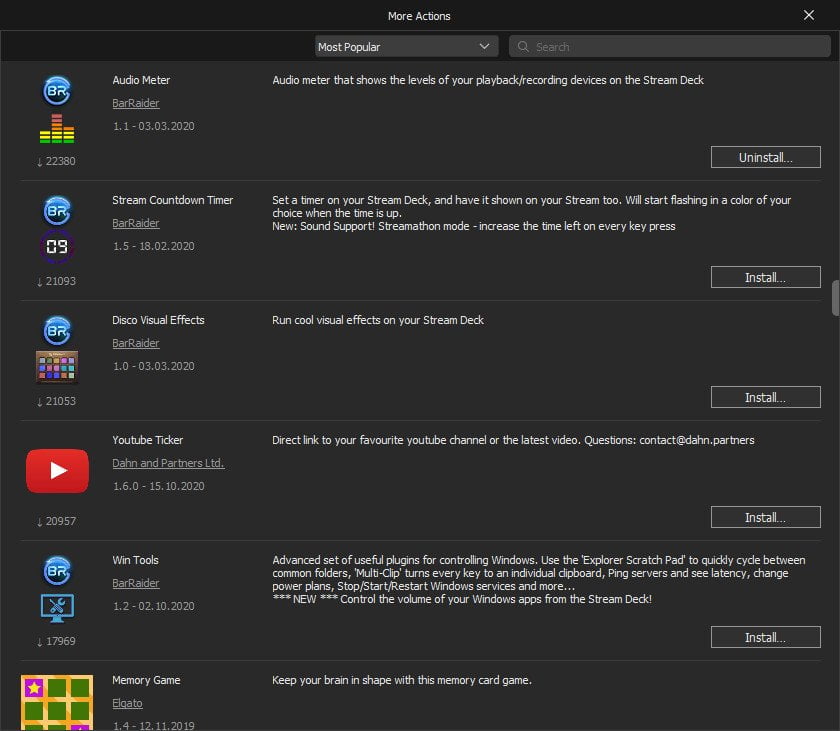
Task: Click the Memory Game tile icon
Action: tap(57, 703)
